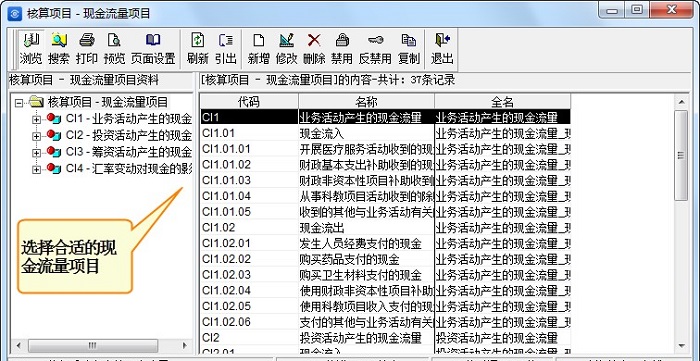Click the tree panel's horizontal scrollbar thumb

point(92,345)
